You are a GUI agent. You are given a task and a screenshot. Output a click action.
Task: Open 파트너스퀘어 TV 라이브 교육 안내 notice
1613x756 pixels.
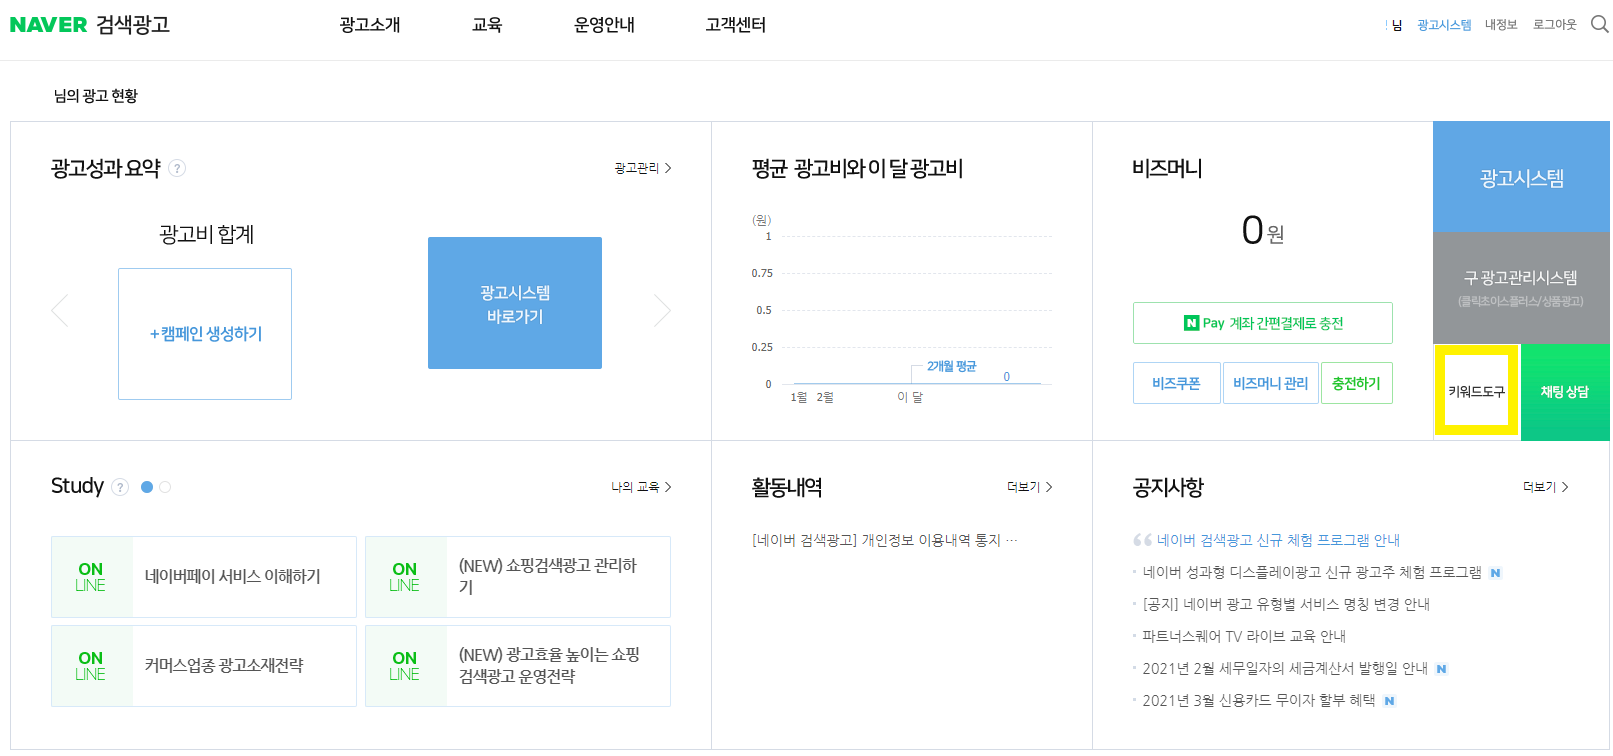1244,636
